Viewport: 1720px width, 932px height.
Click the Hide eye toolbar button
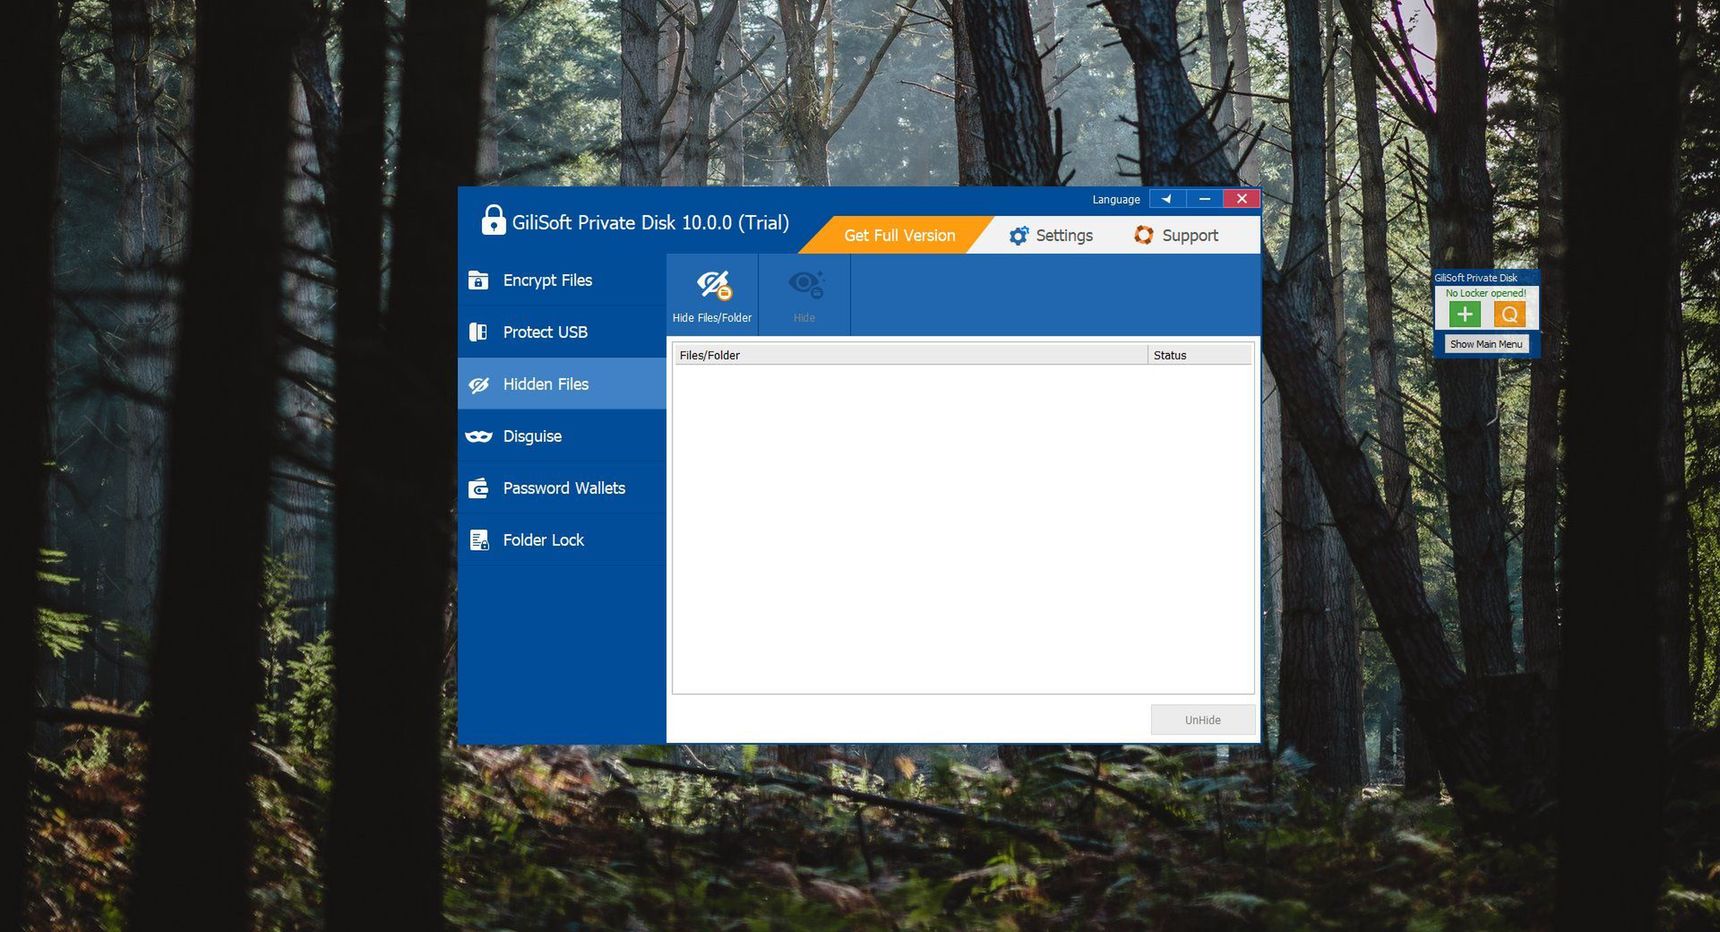click(x=805, y=295)
